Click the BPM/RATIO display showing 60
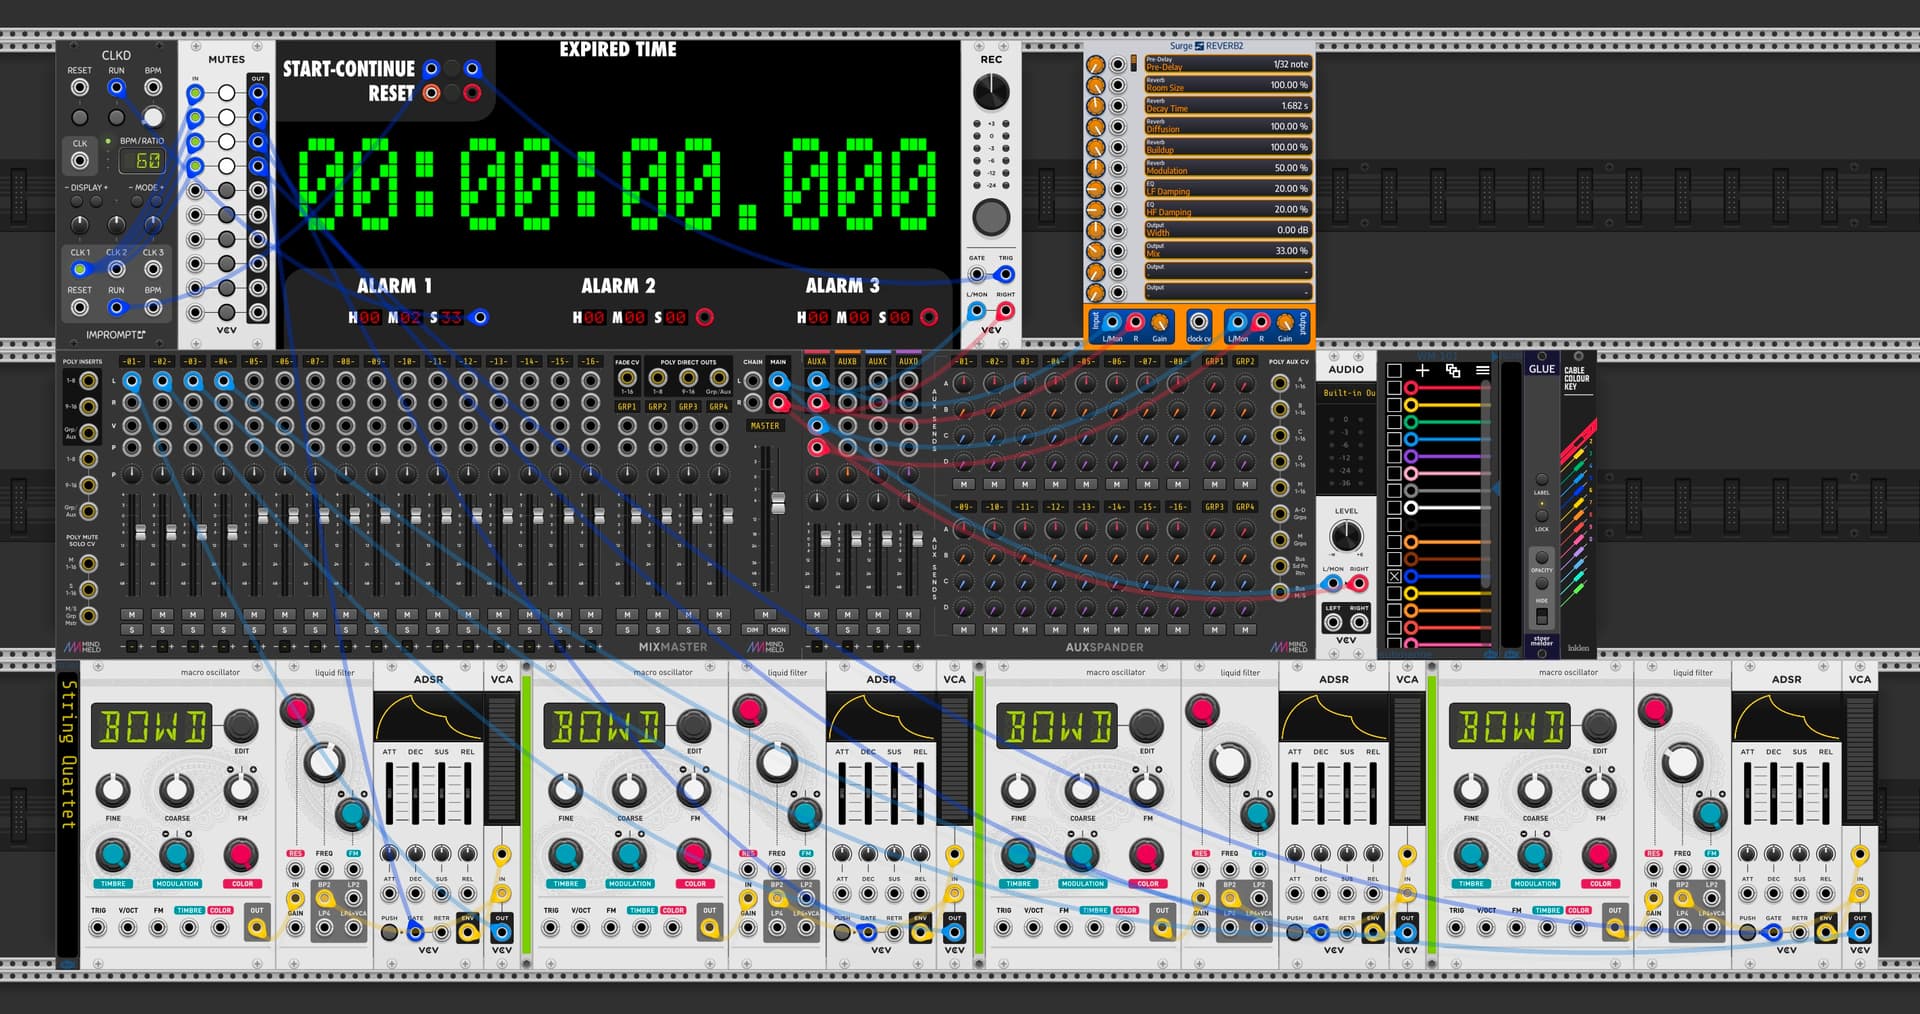Viewport: 1920px width, 1014px height. point(142,161)
